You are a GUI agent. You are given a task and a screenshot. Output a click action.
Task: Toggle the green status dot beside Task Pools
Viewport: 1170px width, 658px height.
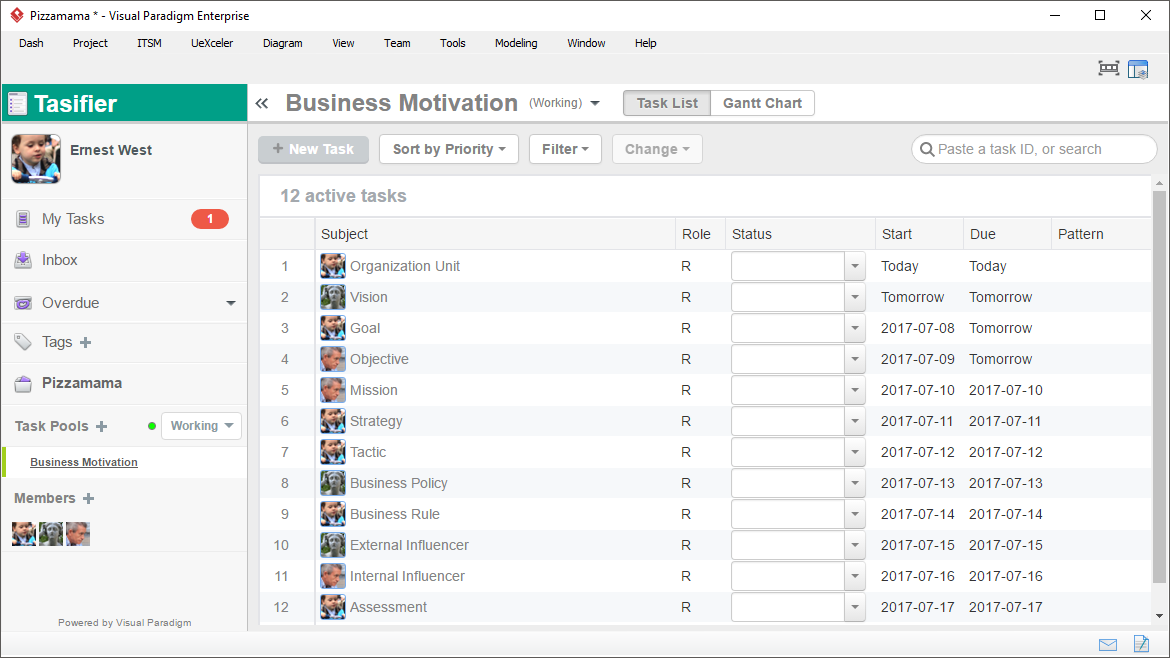151,425
